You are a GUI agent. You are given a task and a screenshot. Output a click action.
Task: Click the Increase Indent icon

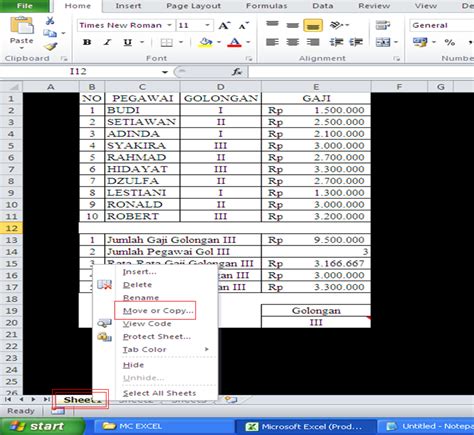[x=356, y=42]
